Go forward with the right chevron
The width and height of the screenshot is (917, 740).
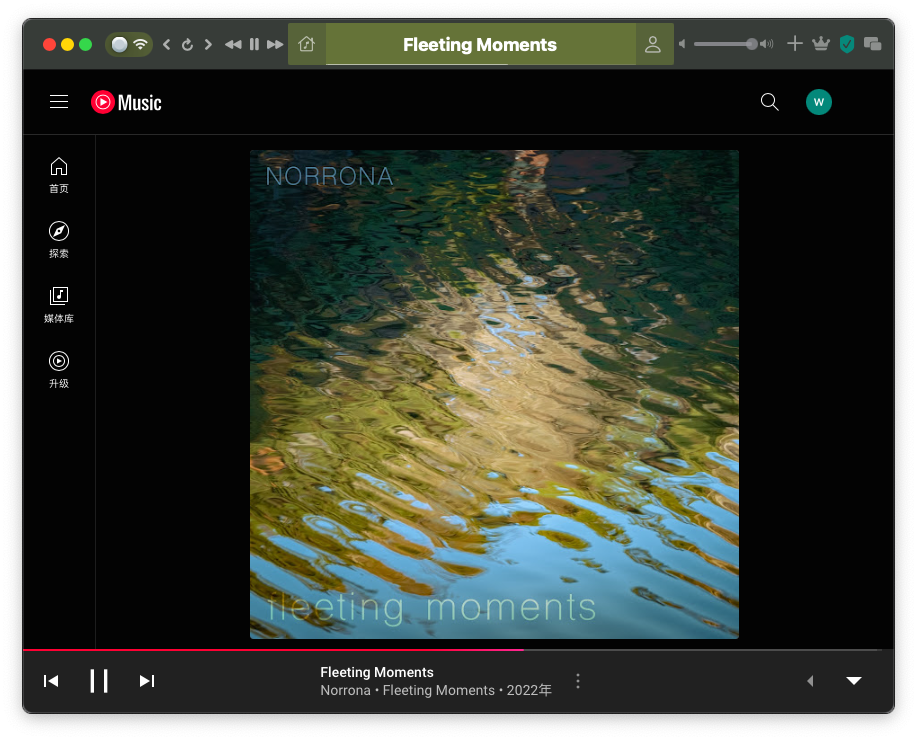pos(208,44)
